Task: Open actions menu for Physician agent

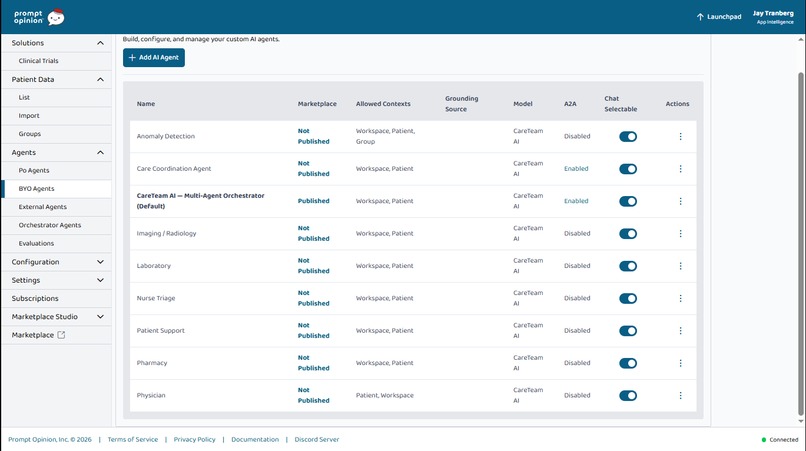Action: [680, 395]
